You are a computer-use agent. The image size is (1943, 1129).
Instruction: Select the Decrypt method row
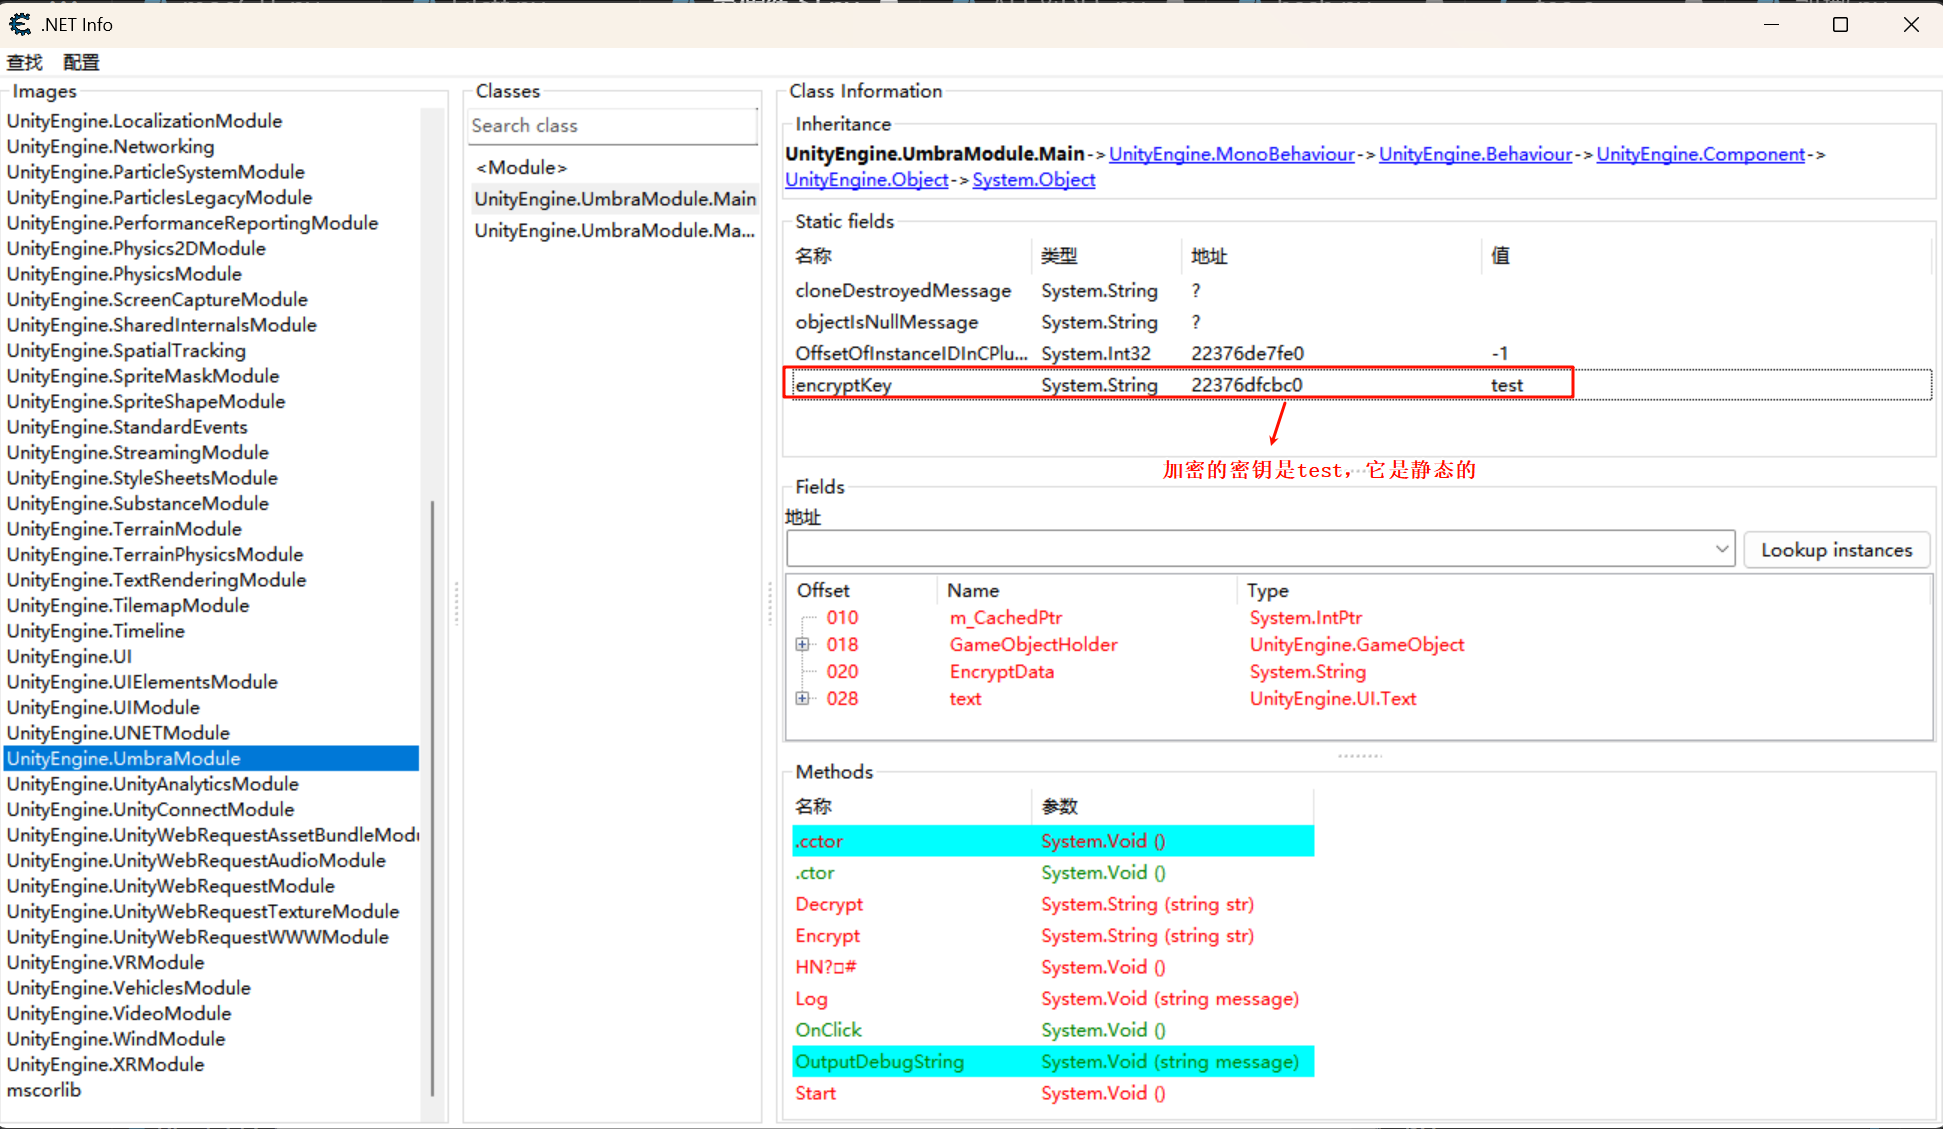[829, 904]
